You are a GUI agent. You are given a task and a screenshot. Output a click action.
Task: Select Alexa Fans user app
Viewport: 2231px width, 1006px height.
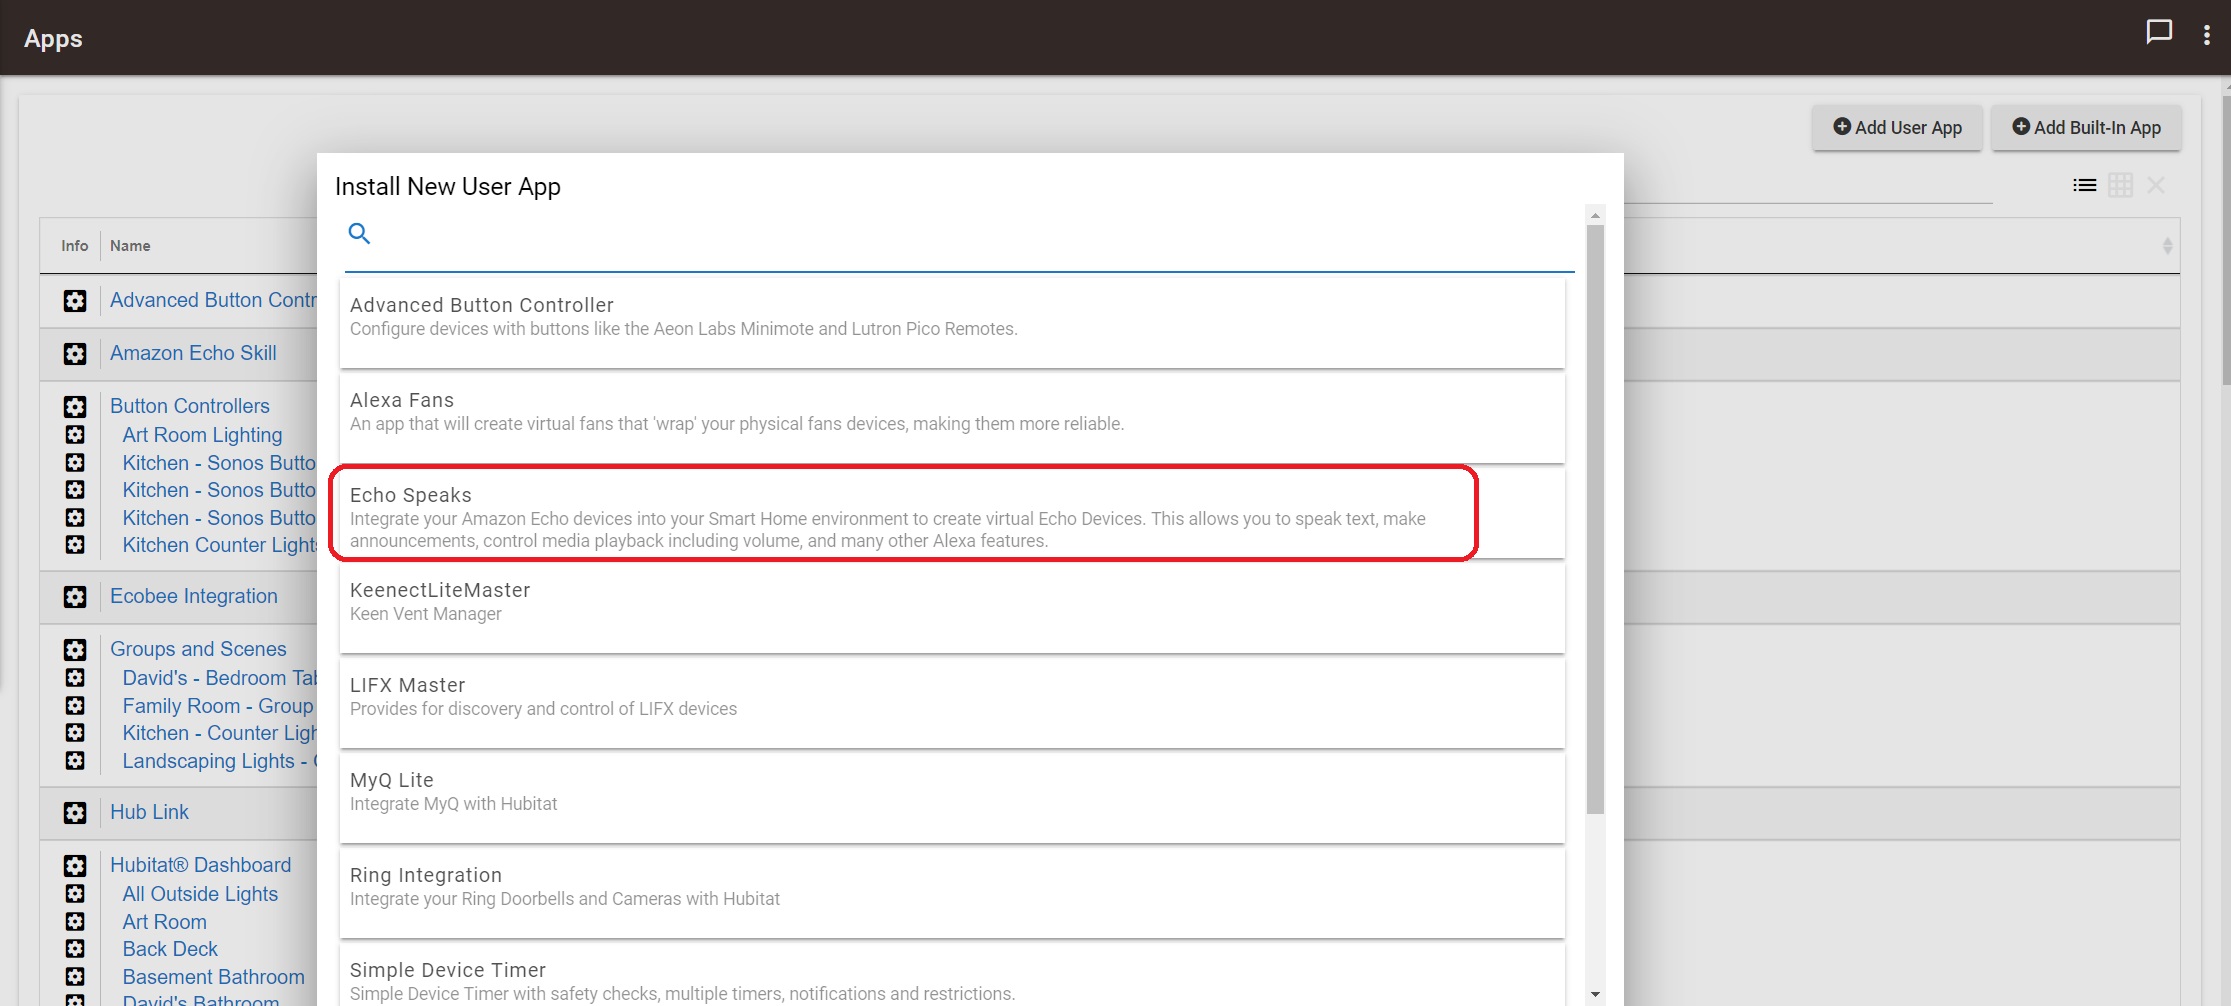[952, 417]
